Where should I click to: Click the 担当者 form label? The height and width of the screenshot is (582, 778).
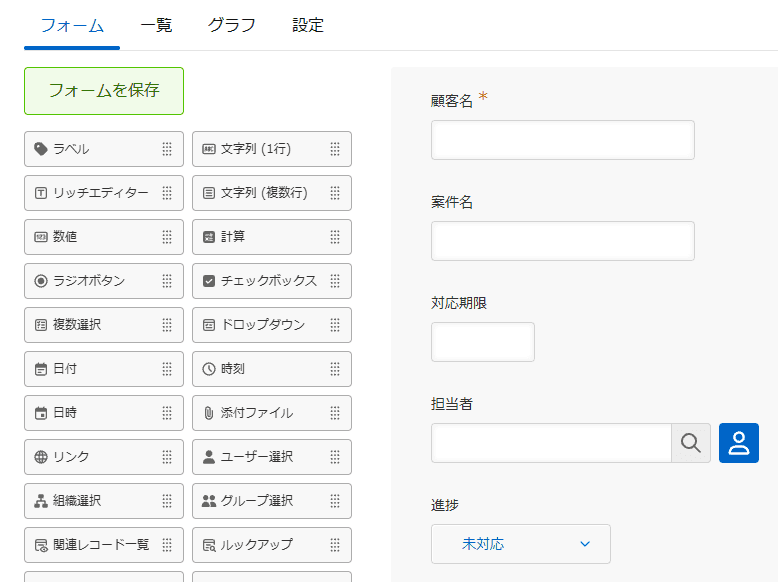452,404
